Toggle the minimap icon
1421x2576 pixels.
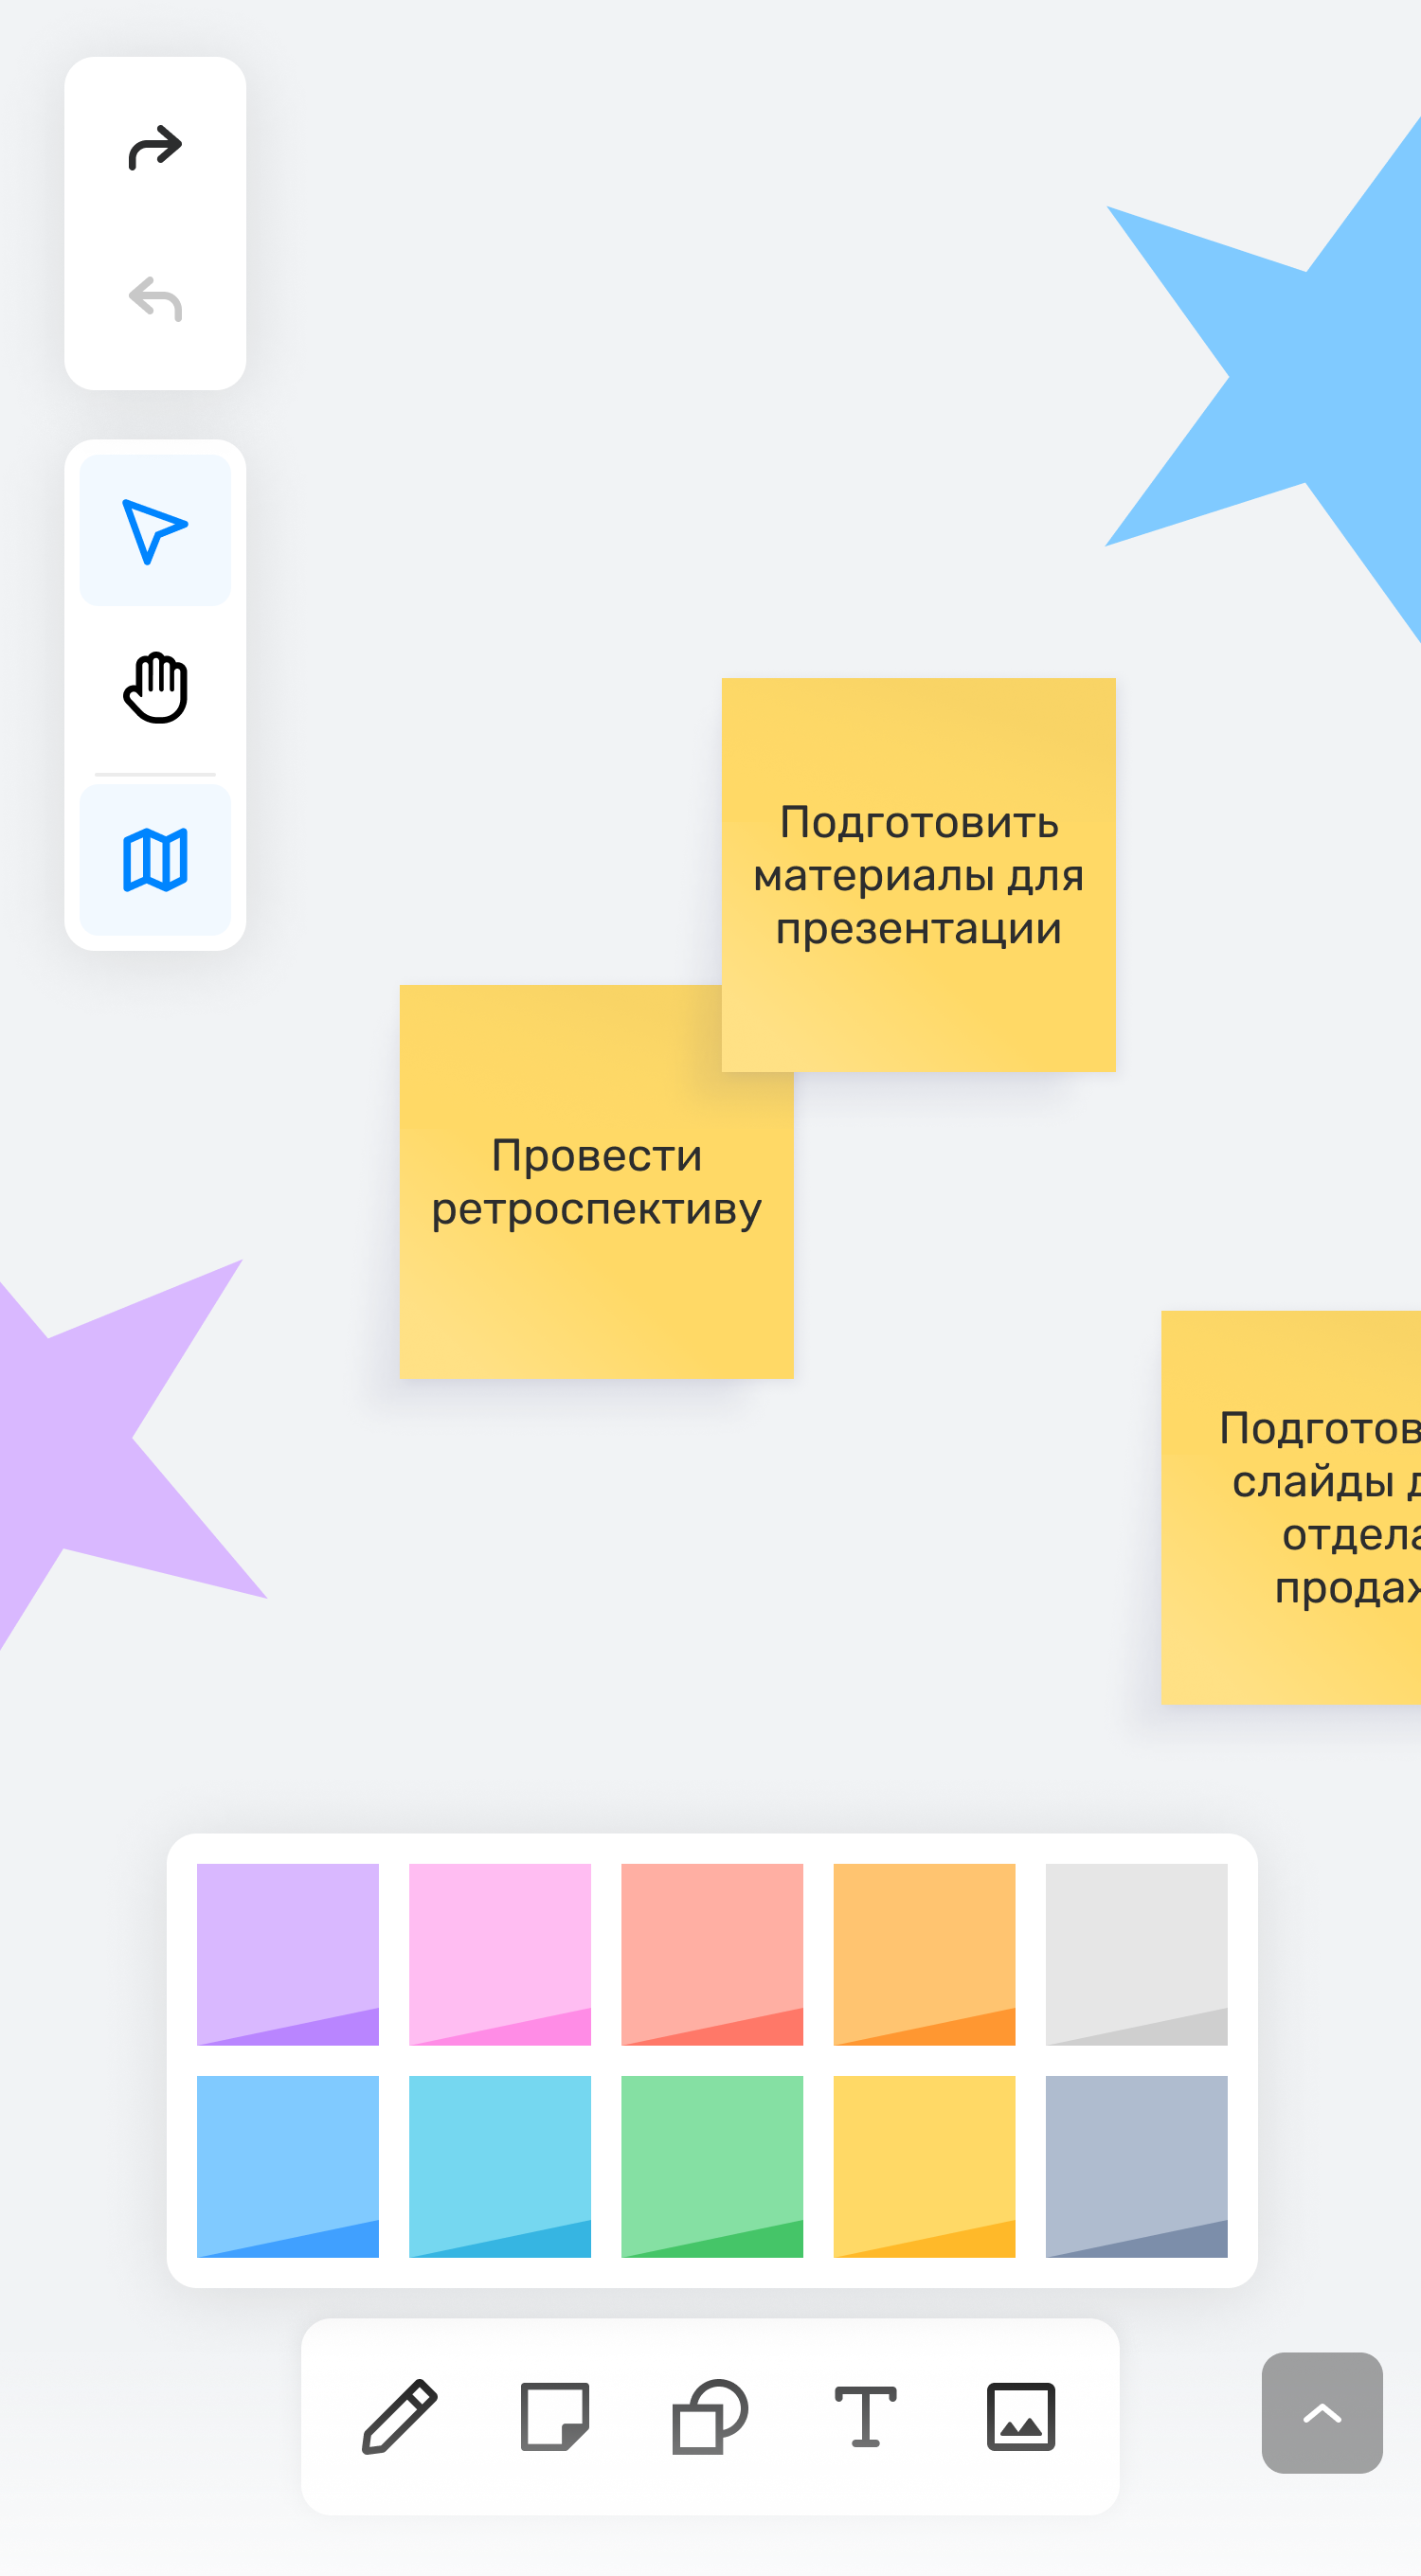[x=155, y=859]
